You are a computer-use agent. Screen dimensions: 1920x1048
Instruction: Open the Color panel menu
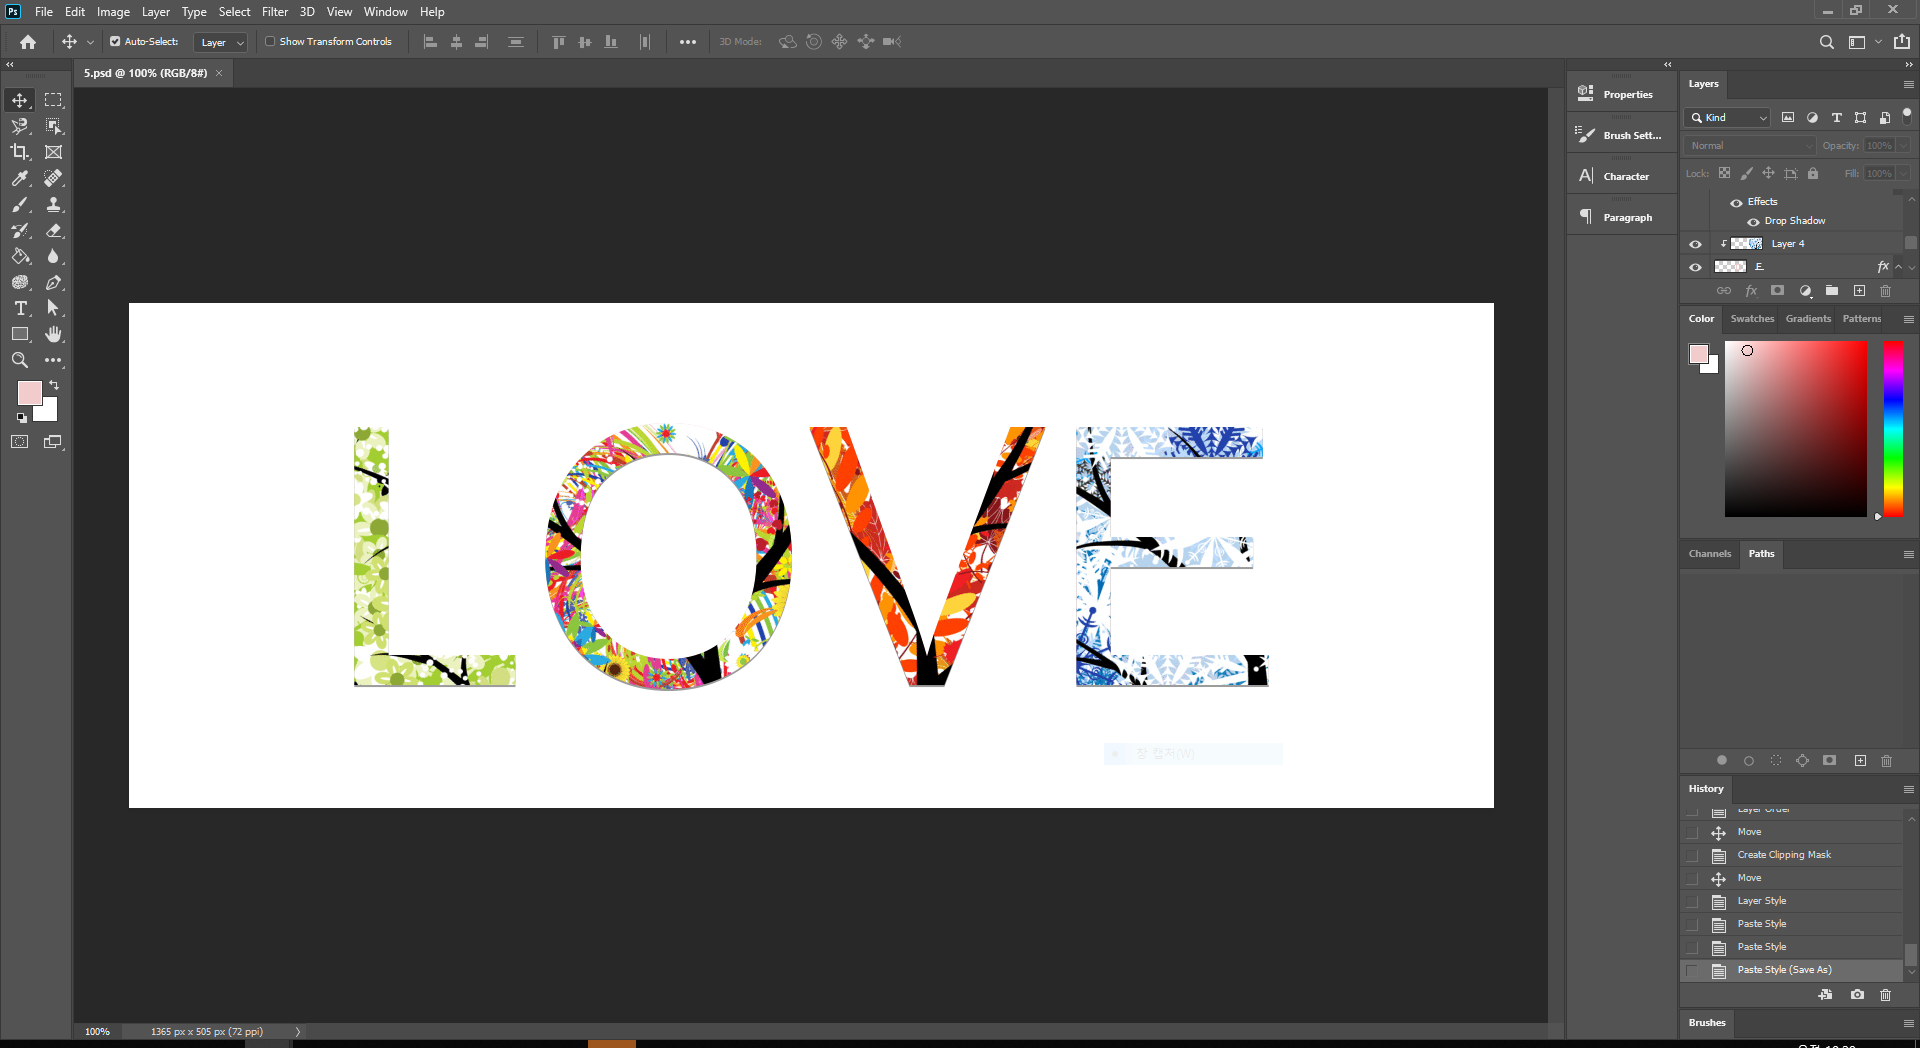1908,320
